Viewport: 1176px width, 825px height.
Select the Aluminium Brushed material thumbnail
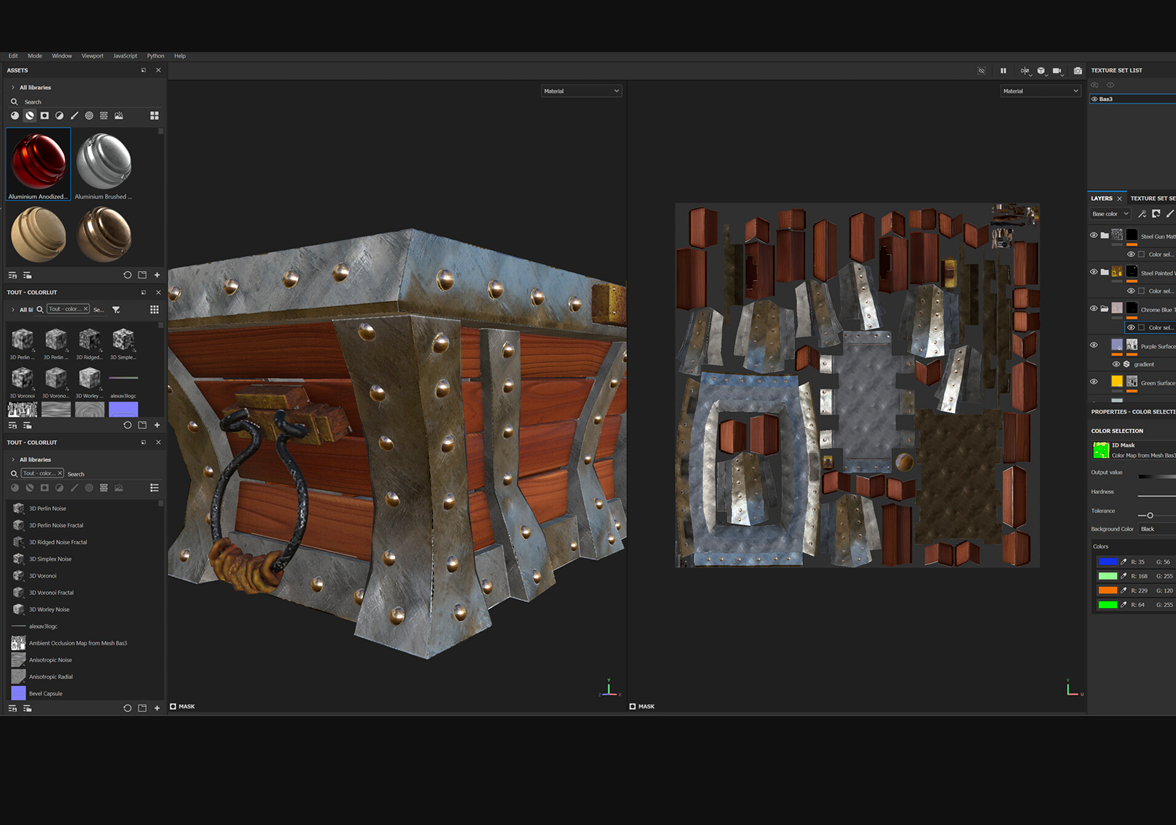(104, 160)
